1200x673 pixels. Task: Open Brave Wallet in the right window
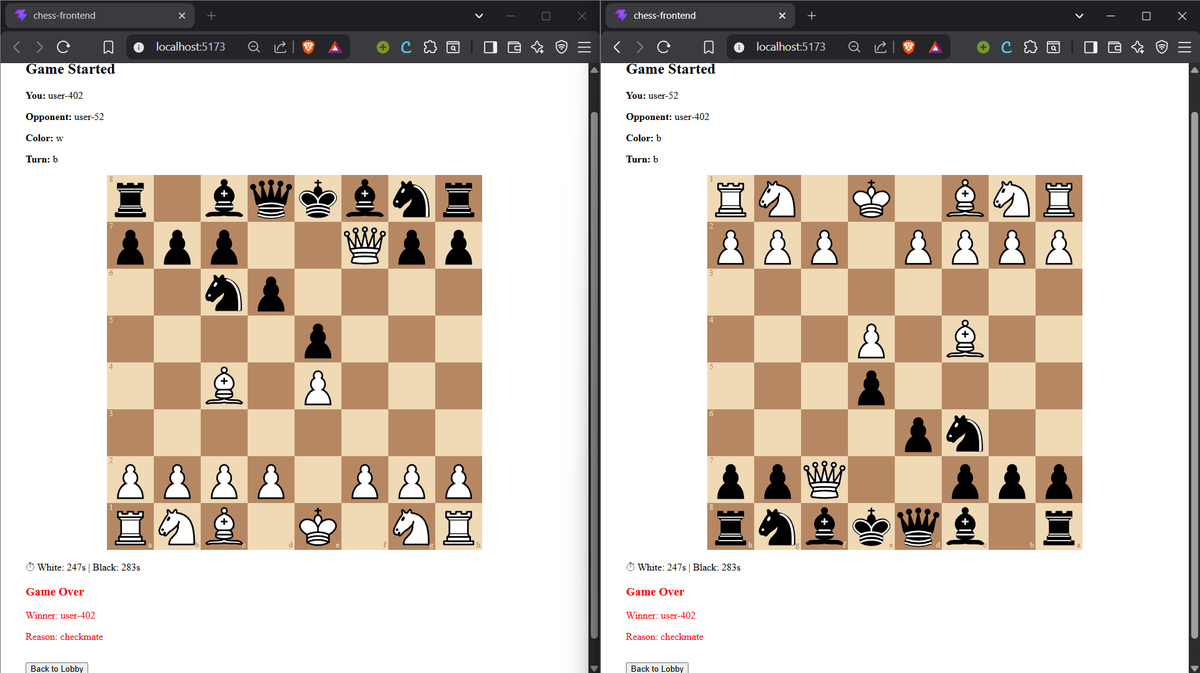(x=1115, y=47)
